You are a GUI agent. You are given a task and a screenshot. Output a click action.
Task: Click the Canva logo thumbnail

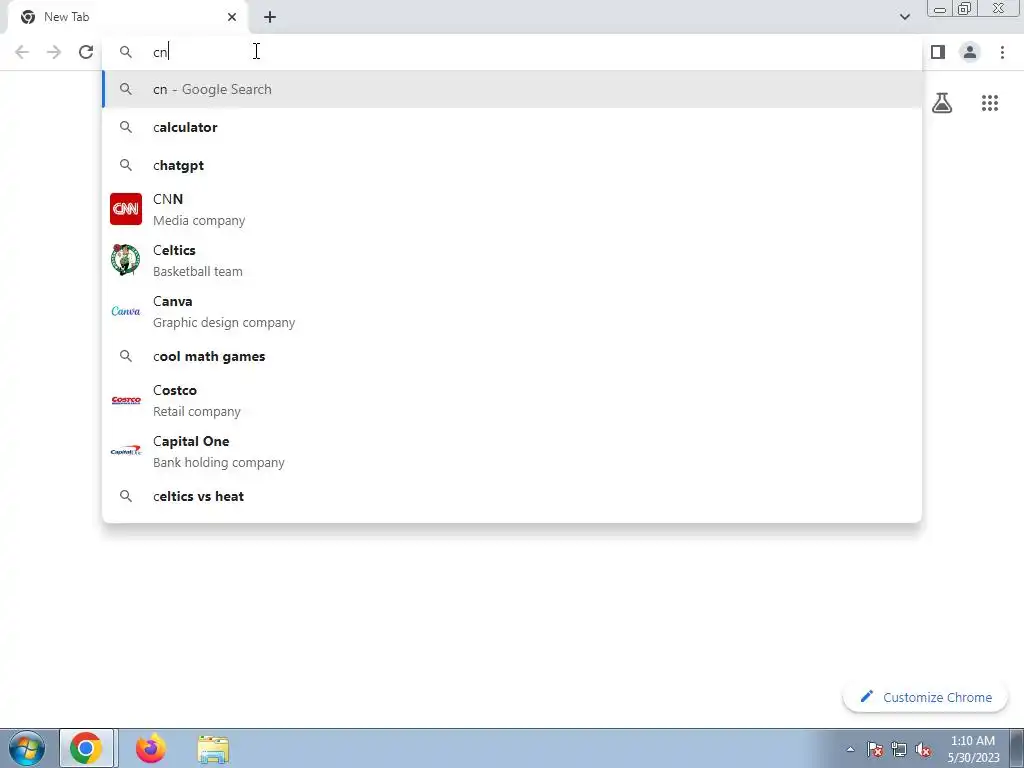tap(126, 311)
